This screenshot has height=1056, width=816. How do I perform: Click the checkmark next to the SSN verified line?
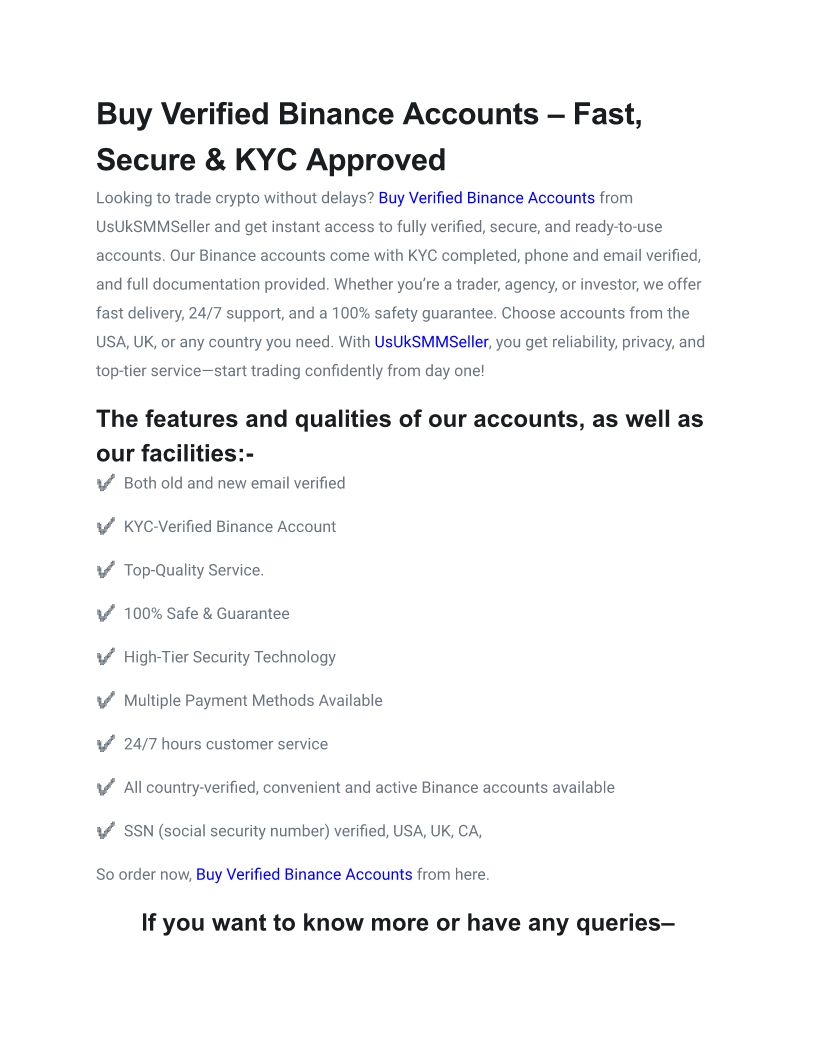[106, 831]
